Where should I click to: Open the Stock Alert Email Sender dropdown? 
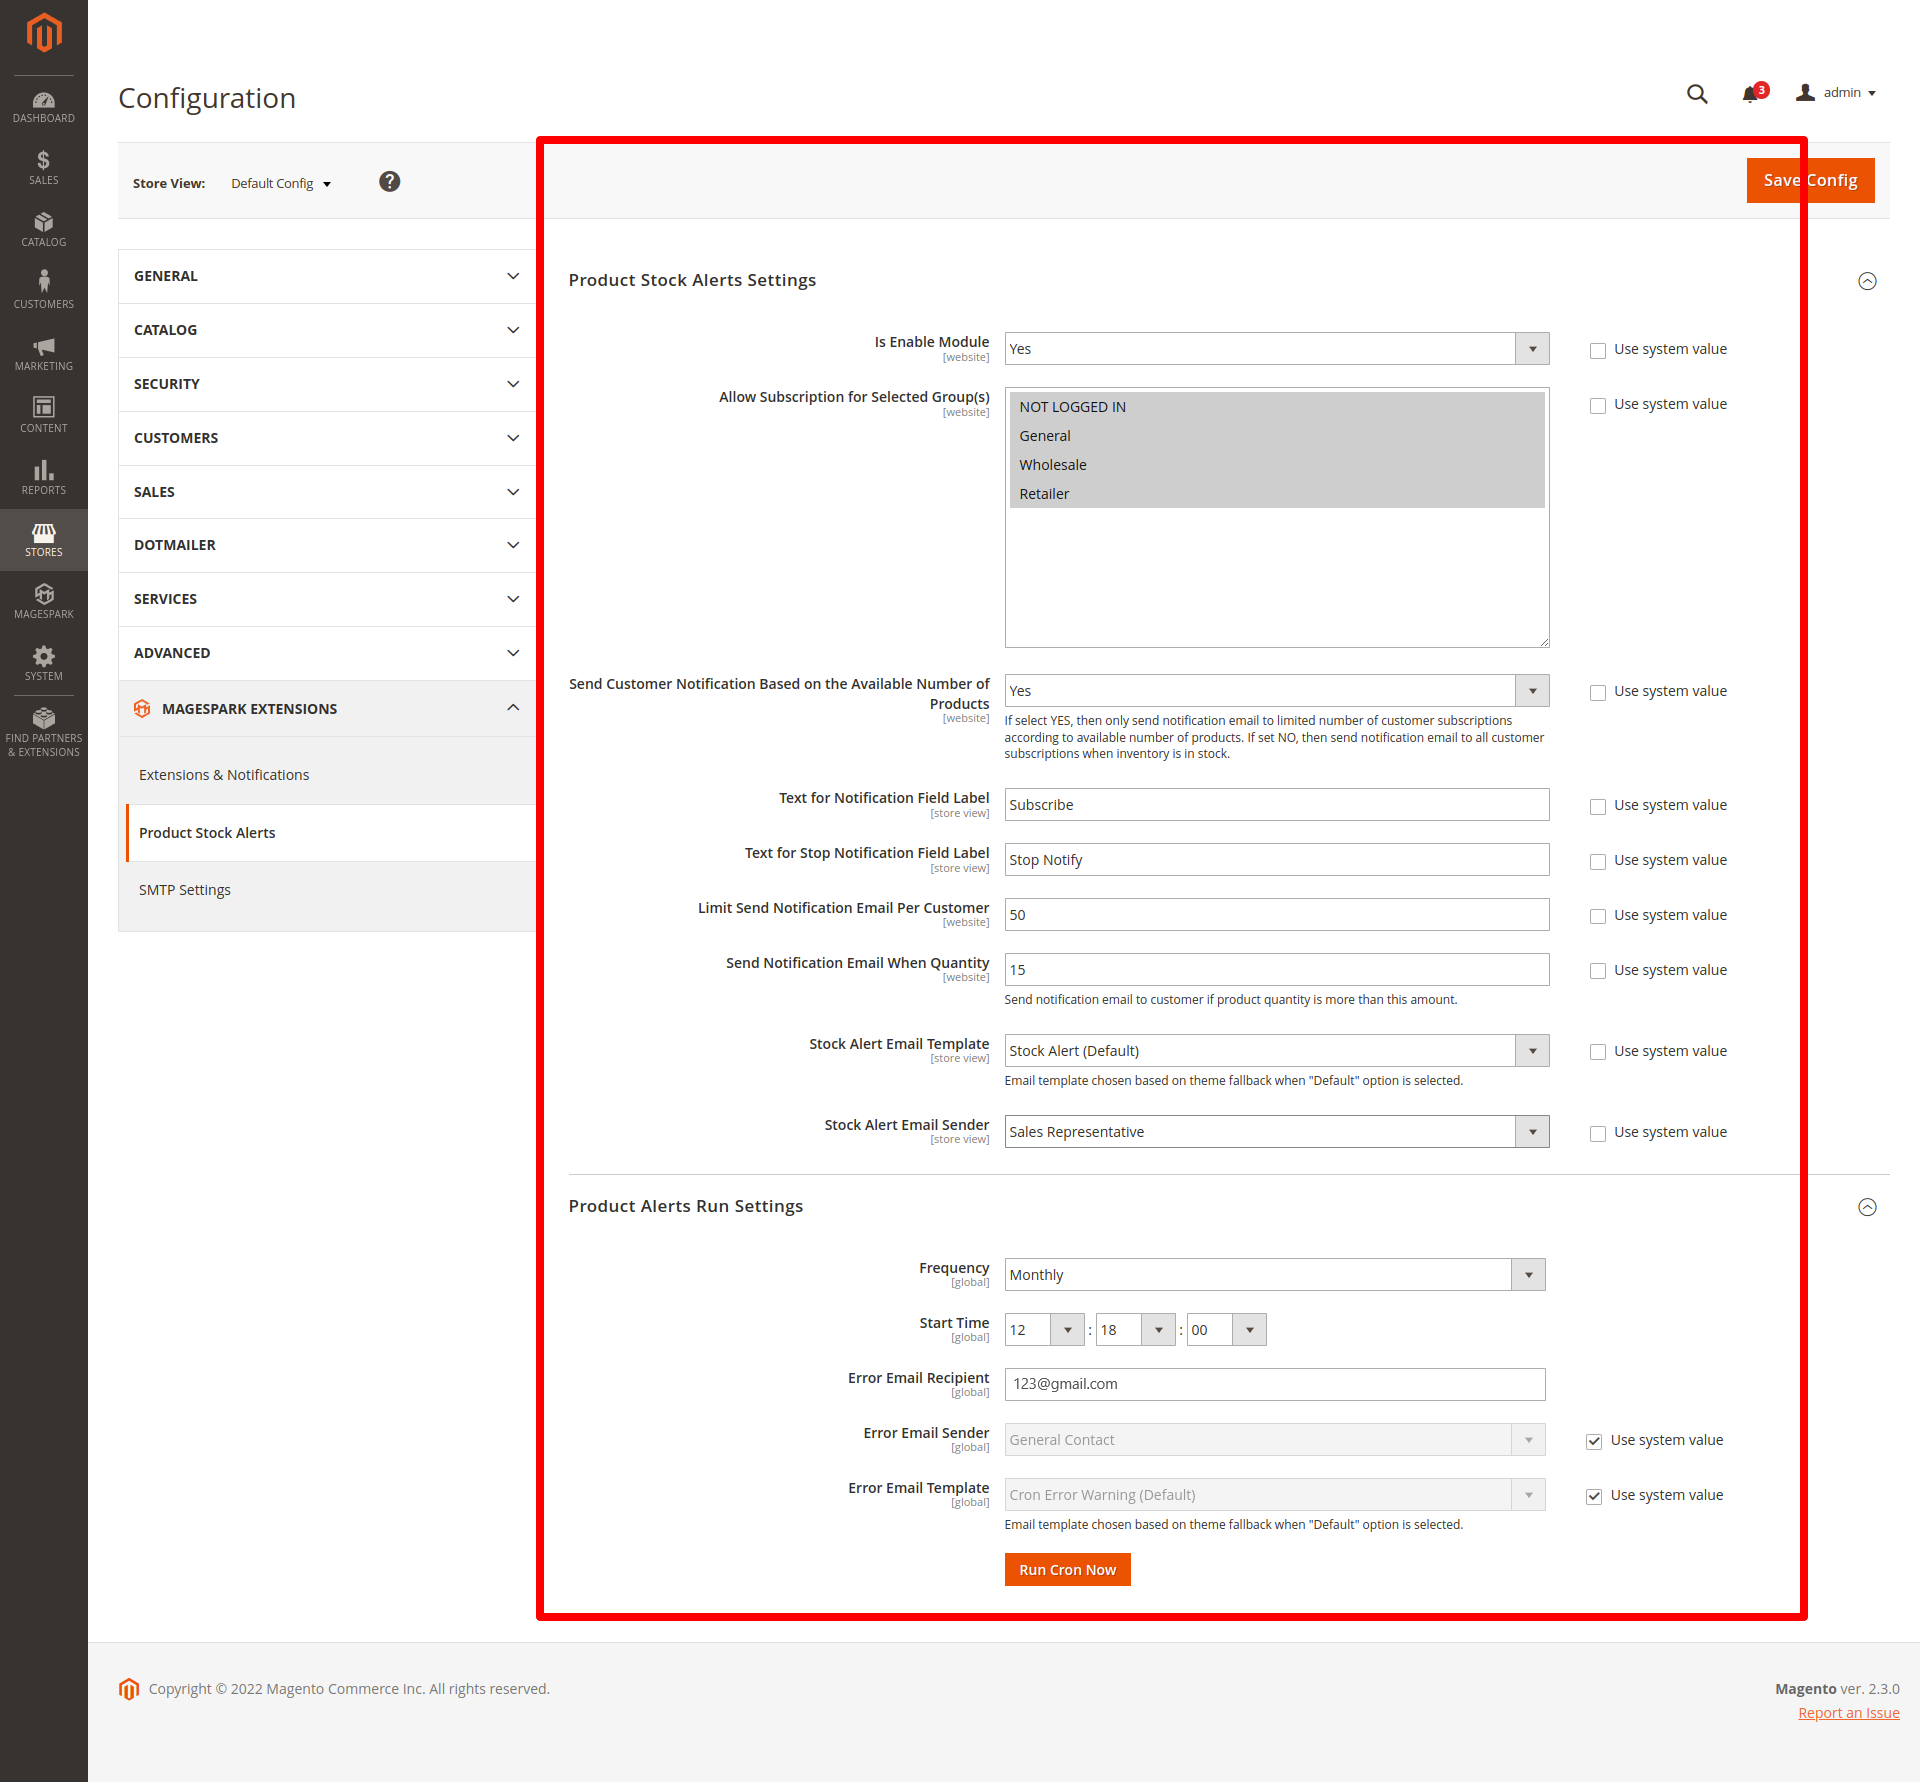click(x=1277, y=1132)
